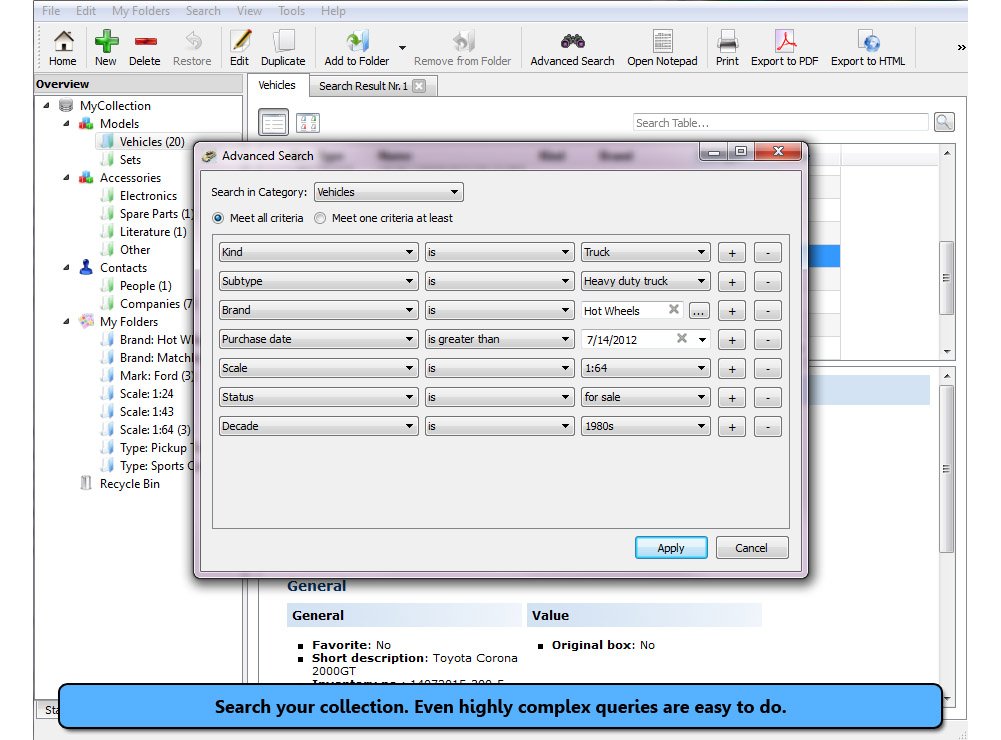Select the Sets tree item
The image size is (1001, 740).
(x=130, y=160)
